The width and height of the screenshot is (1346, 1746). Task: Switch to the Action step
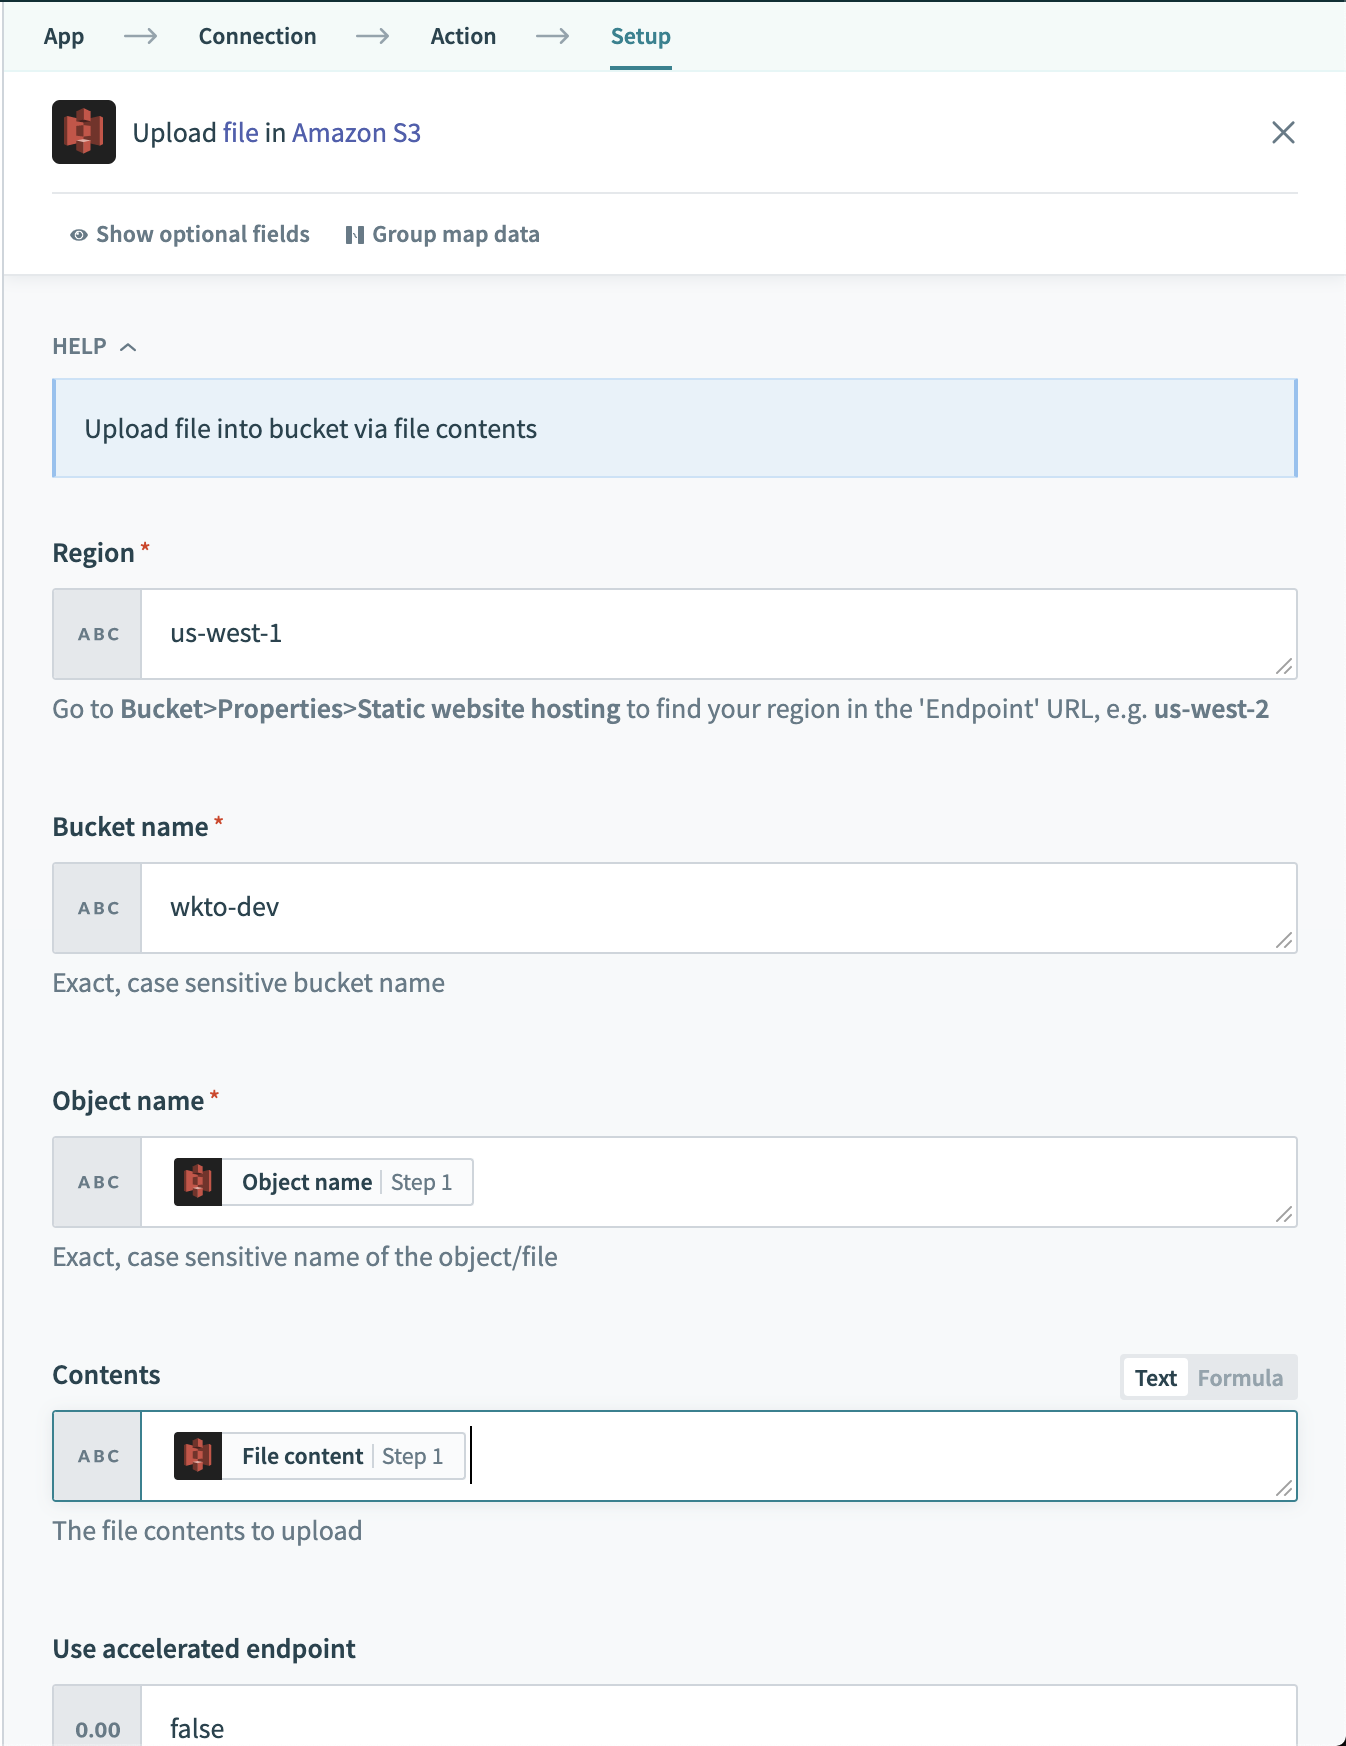(463, 36)
